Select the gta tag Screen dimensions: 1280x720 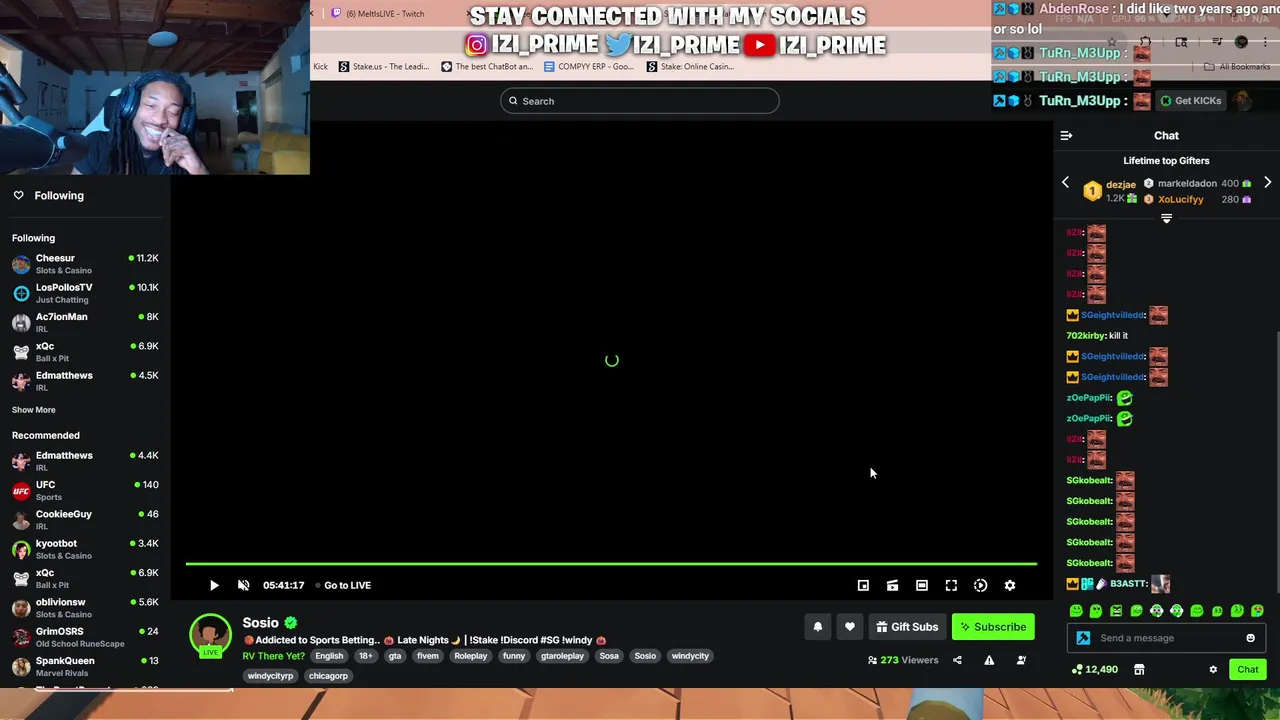tap(395, 656)
